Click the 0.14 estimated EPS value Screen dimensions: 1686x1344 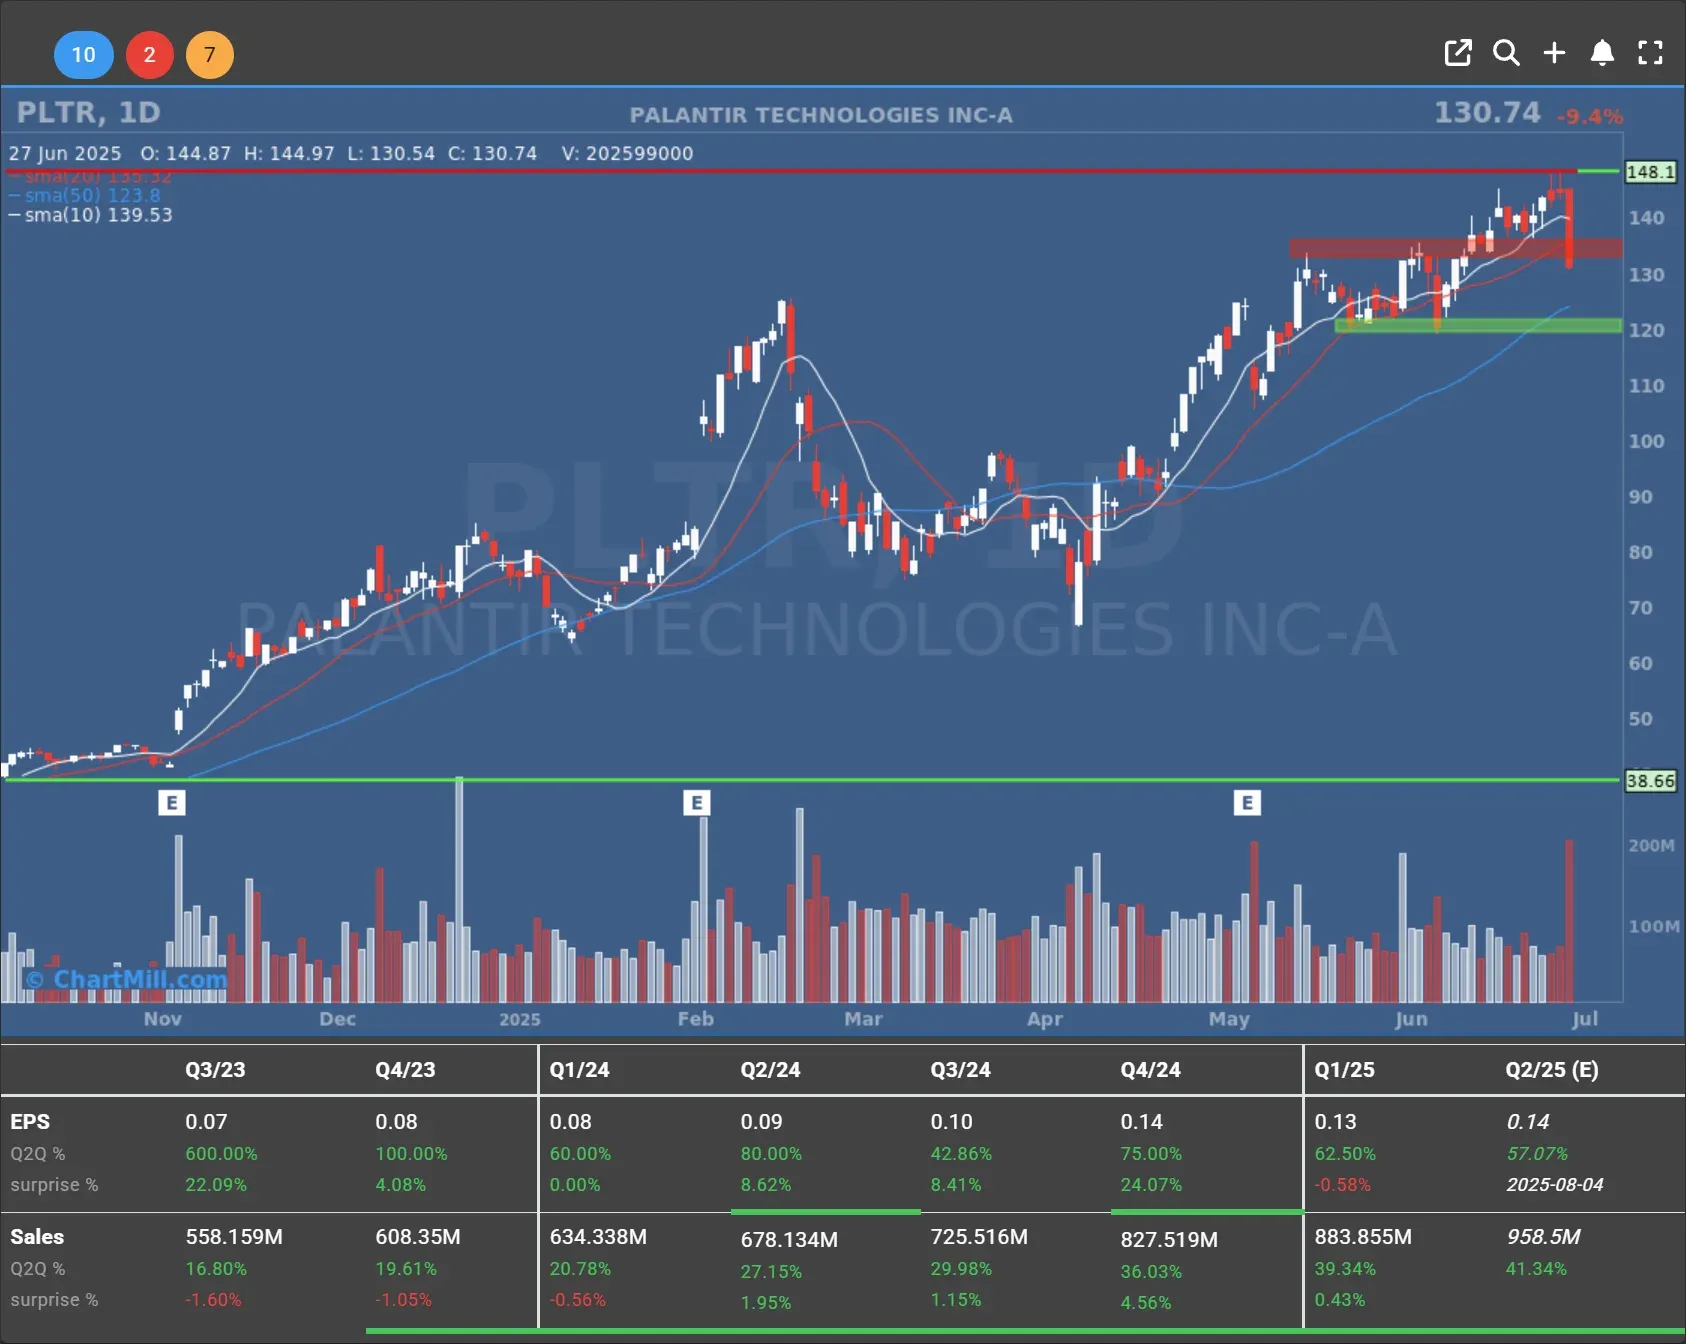1528,1122
